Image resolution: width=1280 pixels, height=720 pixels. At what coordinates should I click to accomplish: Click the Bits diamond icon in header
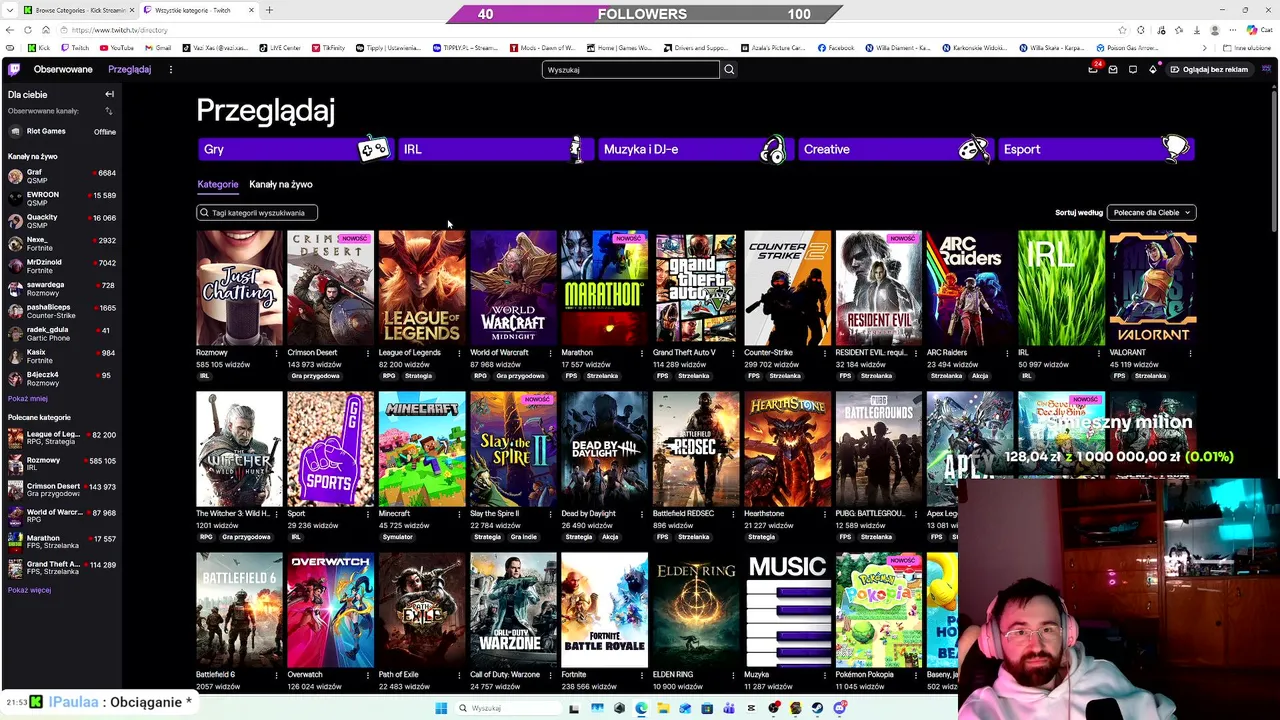(x=1153, y=69)
